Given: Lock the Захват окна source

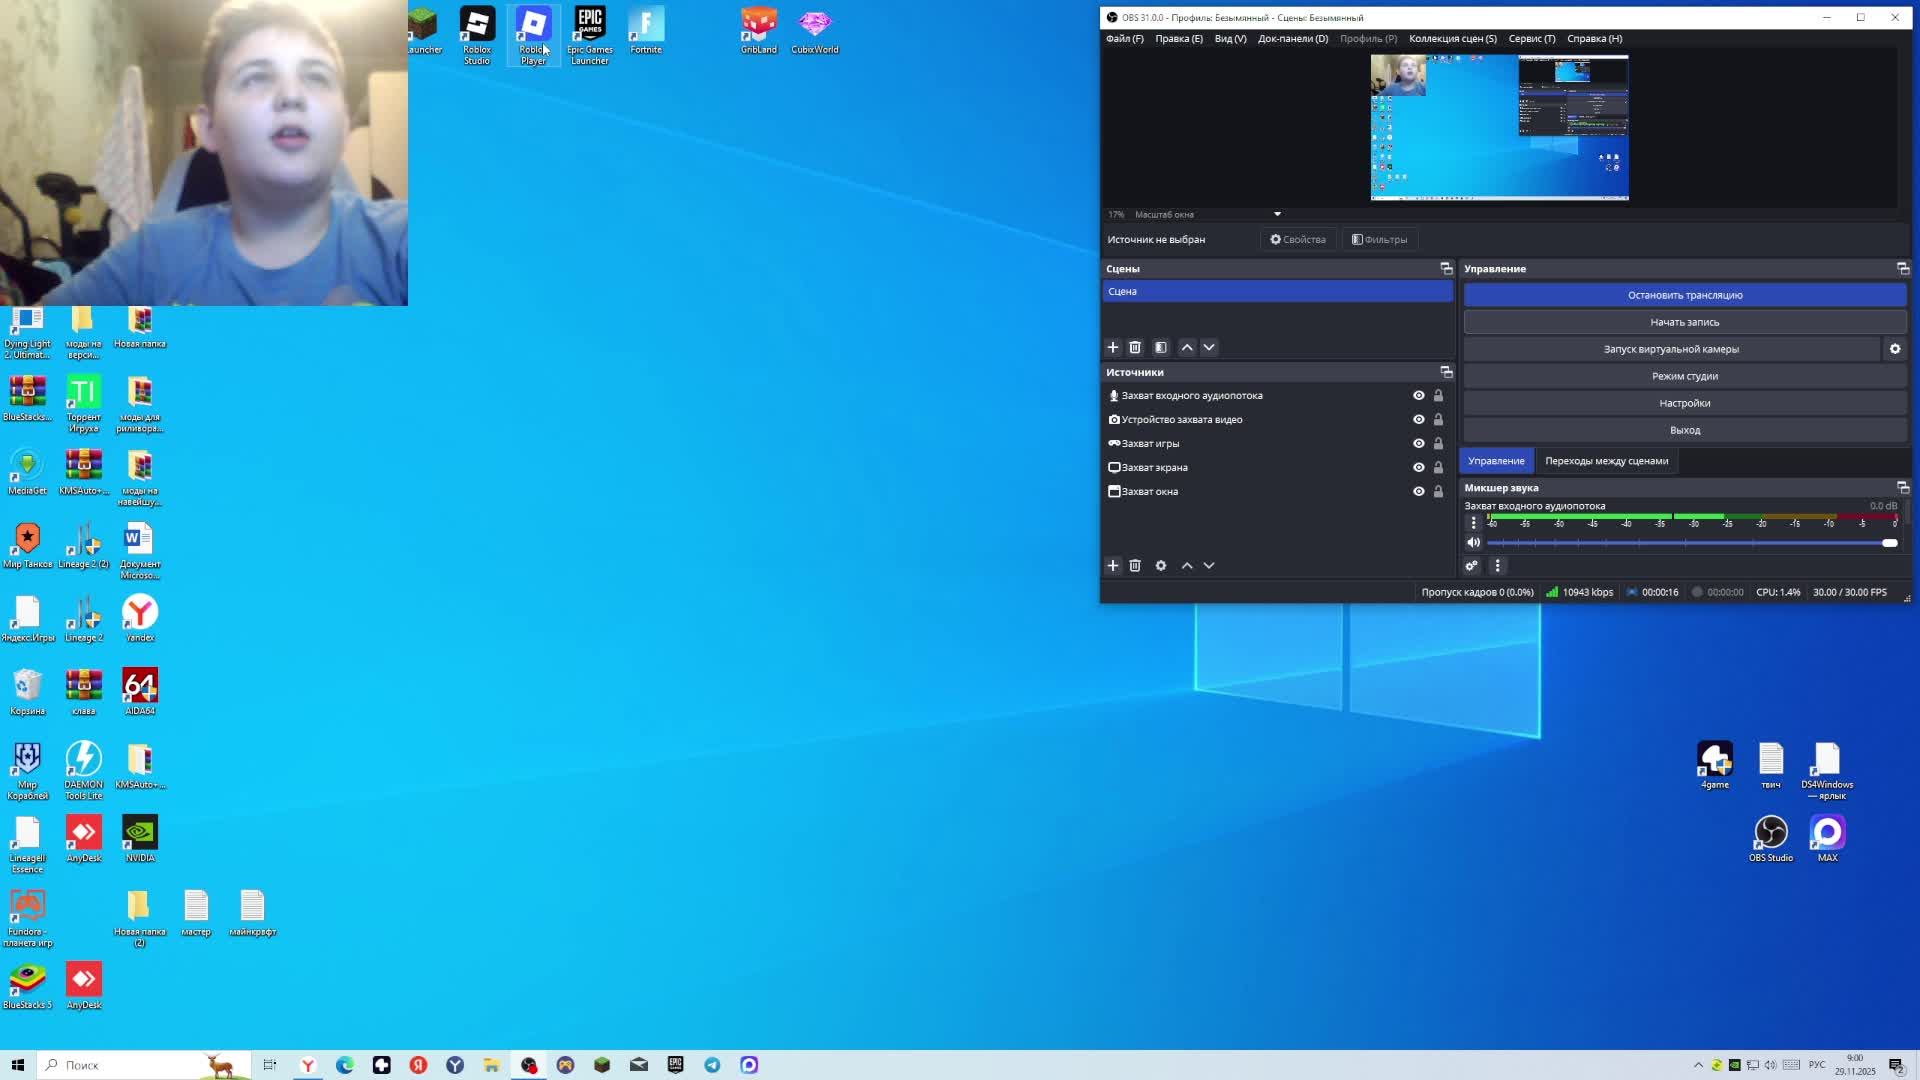Looking at the screenshot, I should pos(1438,492).
